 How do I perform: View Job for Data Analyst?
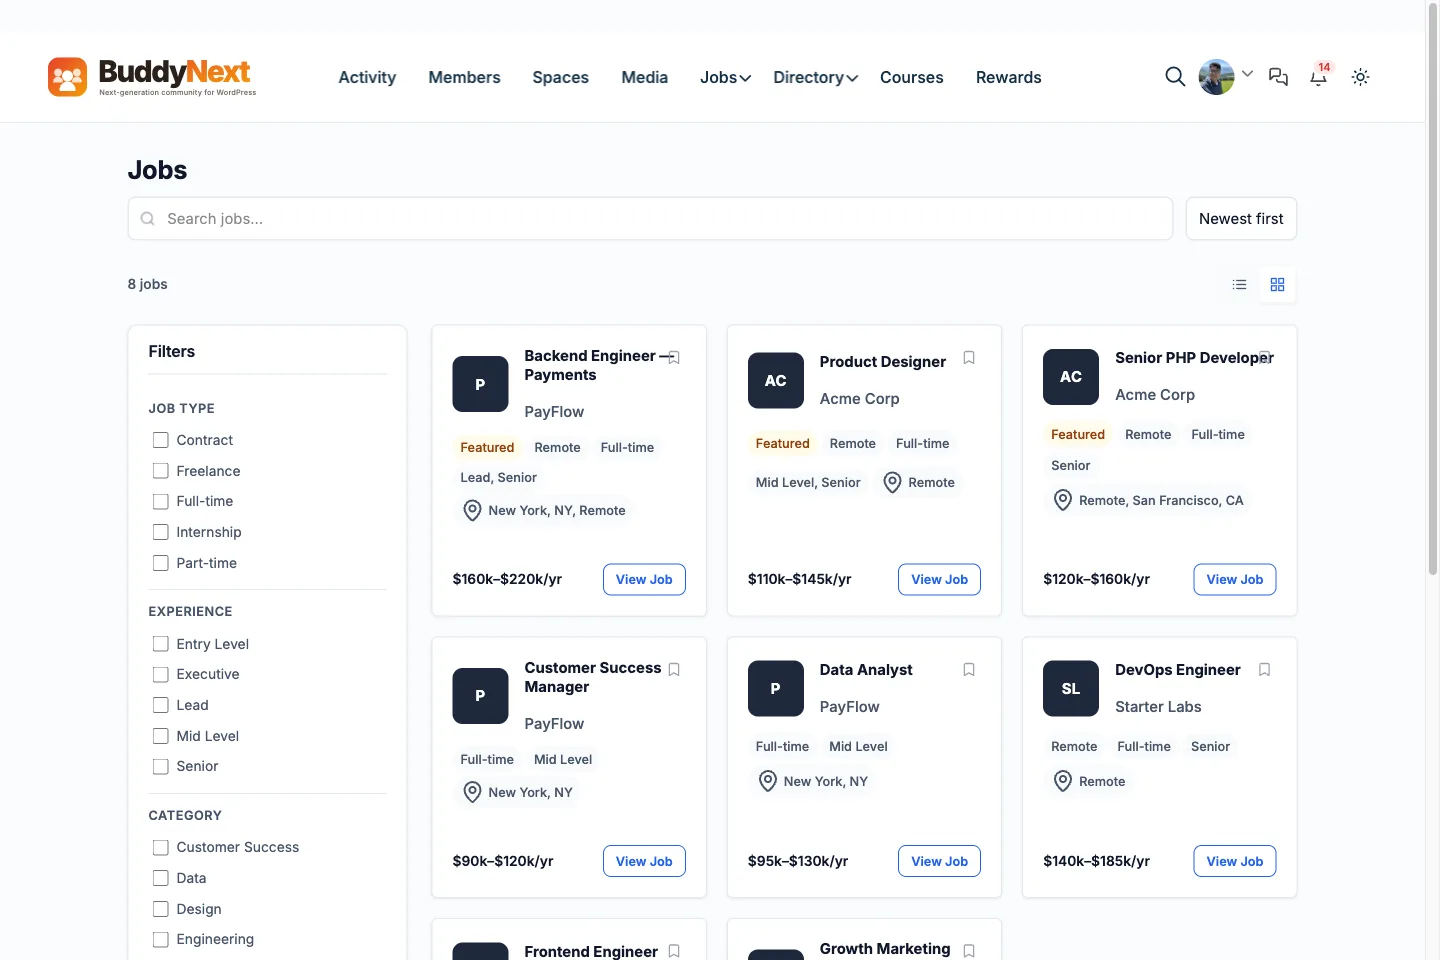tap(939, 861)
